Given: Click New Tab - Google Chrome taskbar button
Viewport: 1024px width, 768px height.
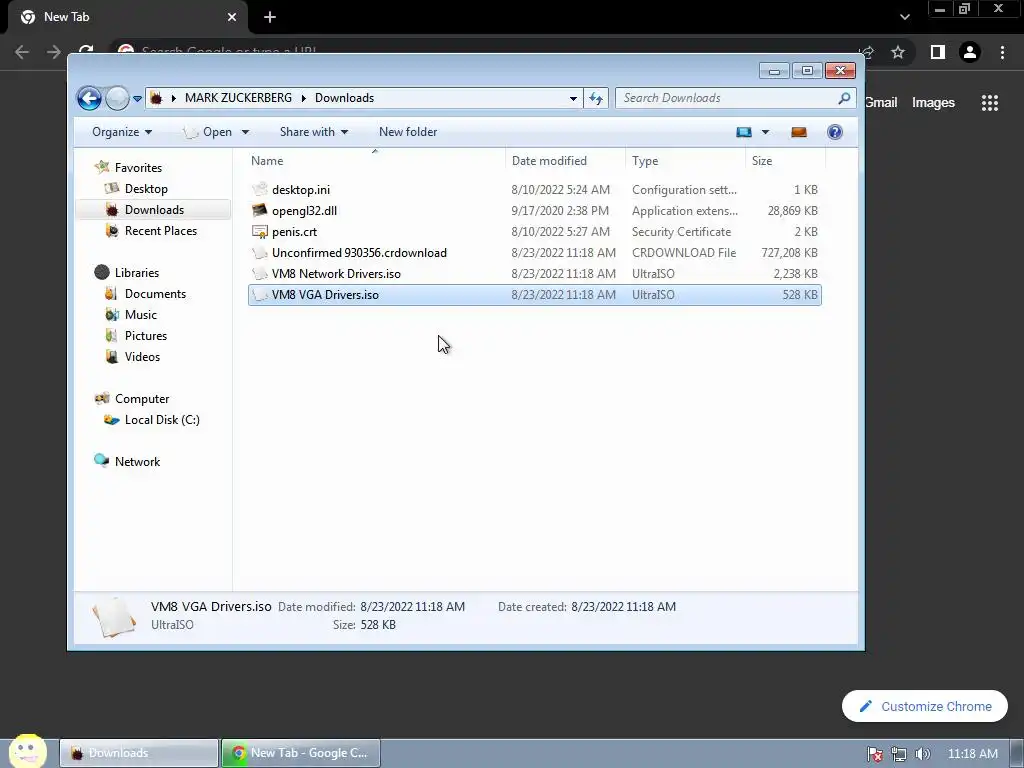Looking at the screenshot, I should [x=301, y=753].
